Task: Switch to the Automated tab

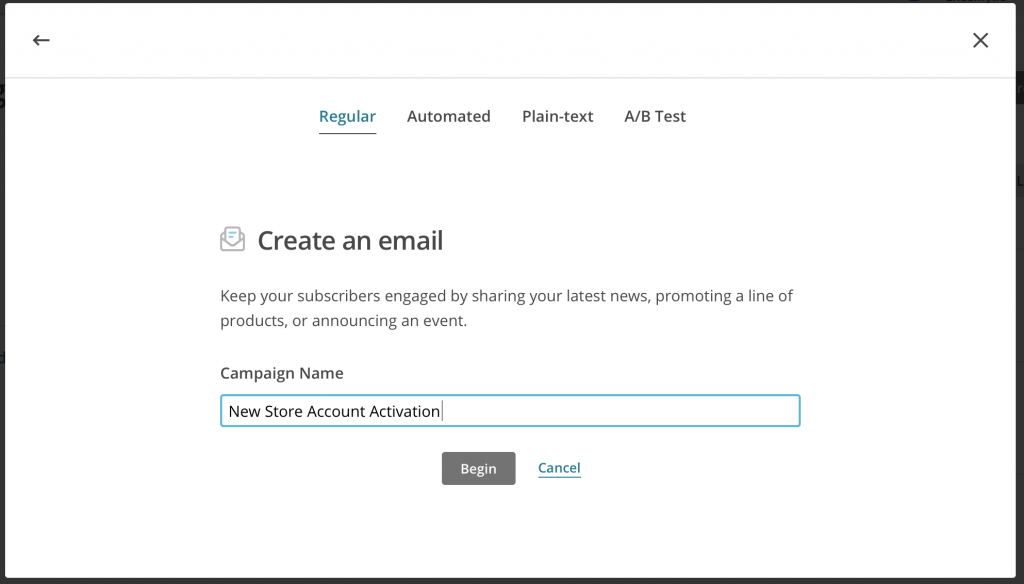Action: [x=448, y=116]
